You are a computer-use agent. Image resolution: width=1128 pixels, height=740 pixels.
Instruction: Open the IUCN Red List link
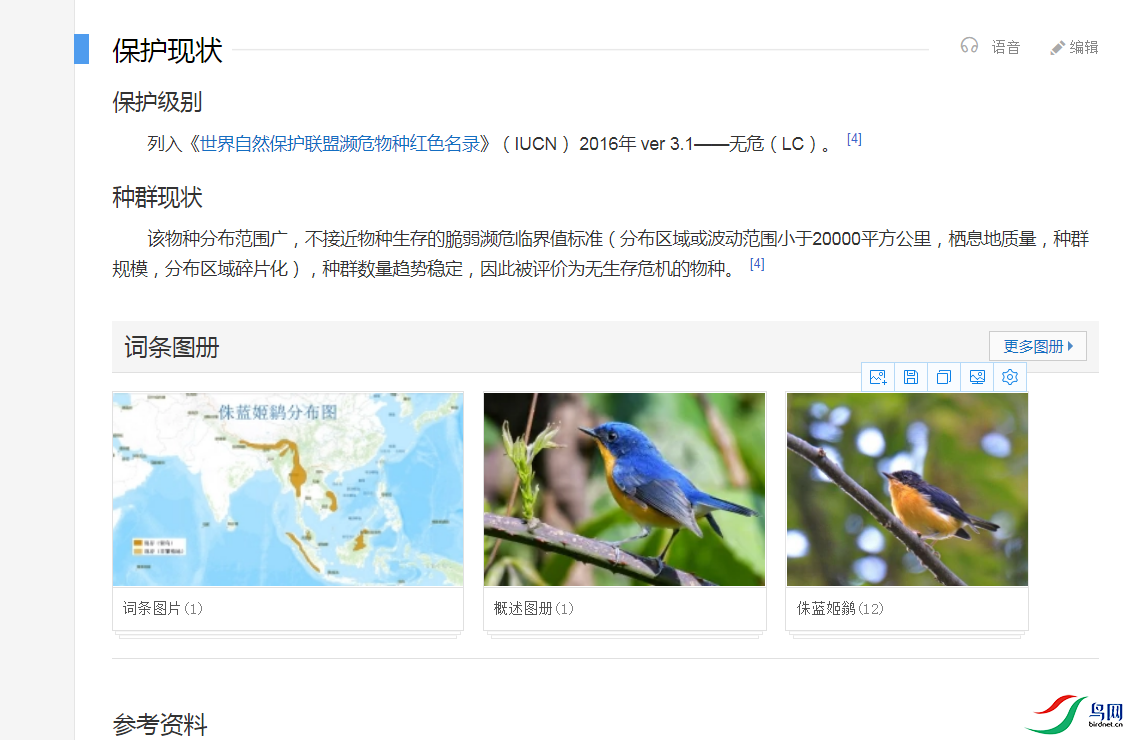click(345, 144)
